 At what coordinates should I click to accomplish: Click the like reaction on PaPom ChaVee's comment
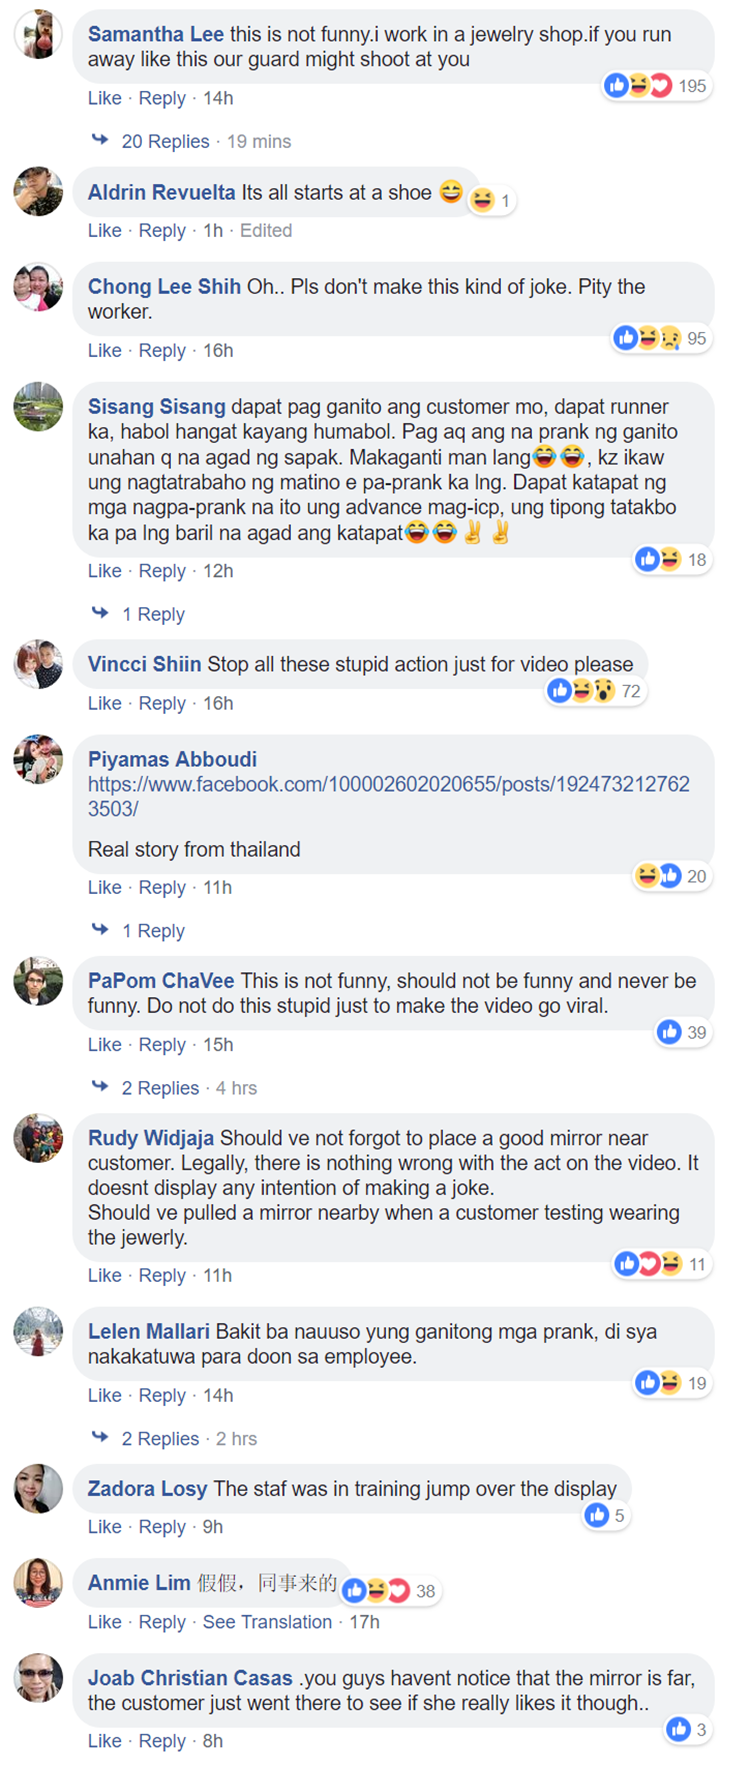pos(669,1032)
